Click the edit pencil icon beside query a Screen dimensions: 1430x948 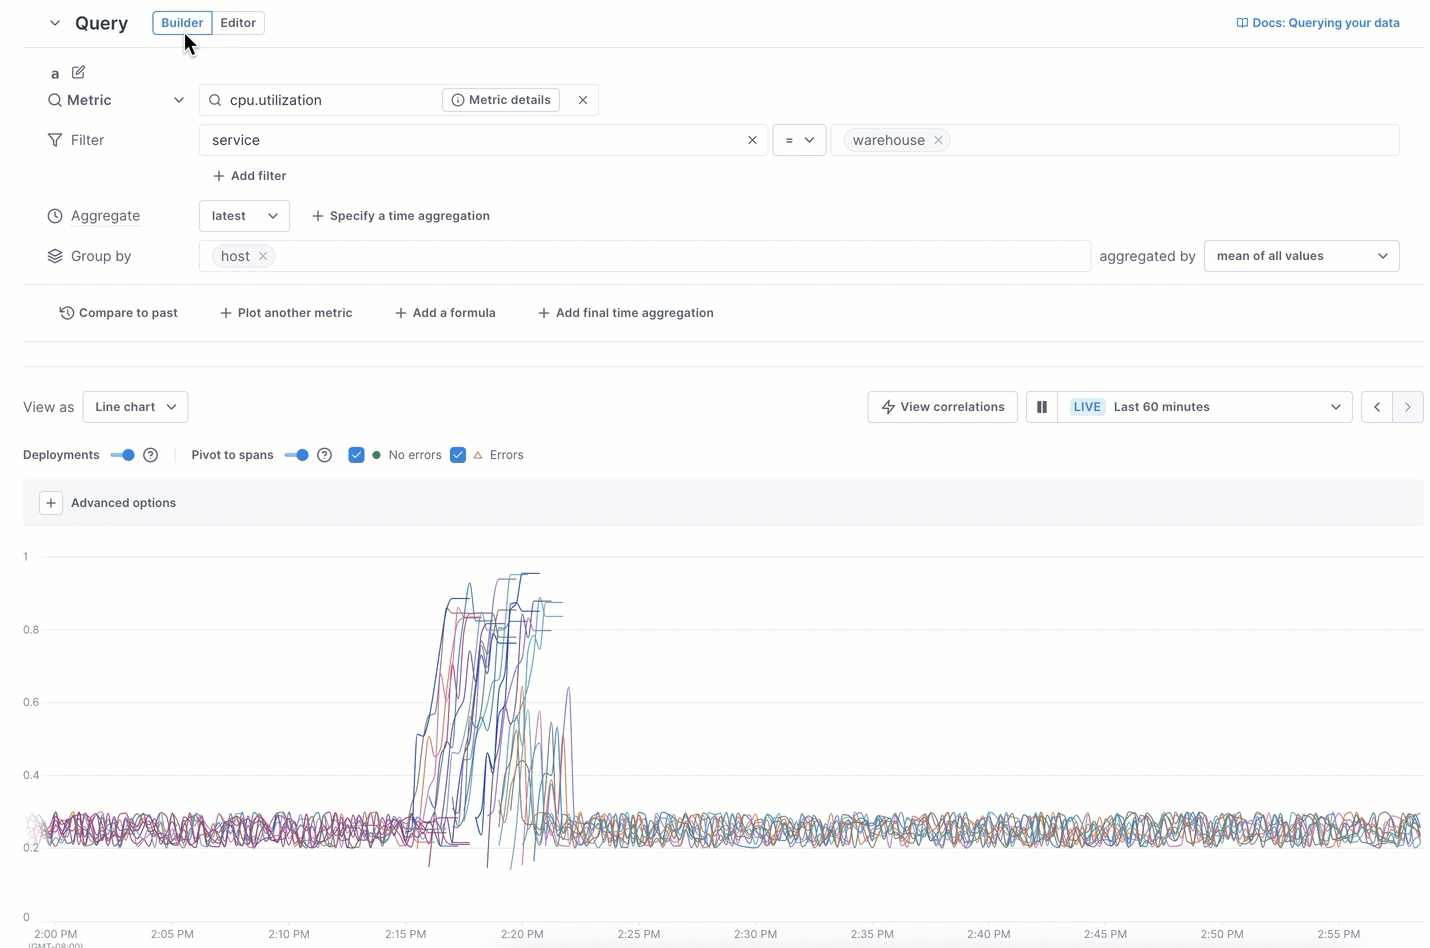78,72
